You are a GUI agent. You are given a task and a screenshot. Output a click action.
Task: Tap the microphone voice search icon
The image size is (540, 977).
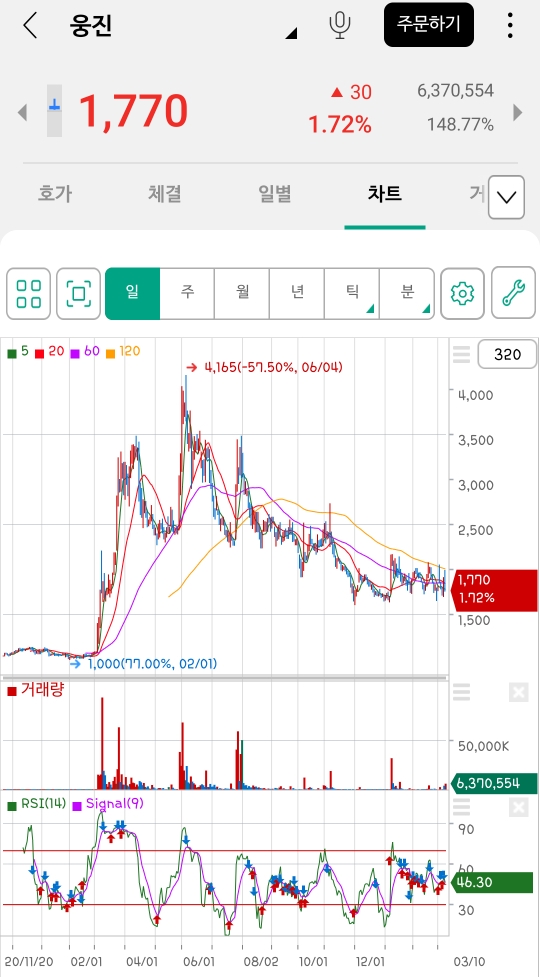tap(339, 26)
